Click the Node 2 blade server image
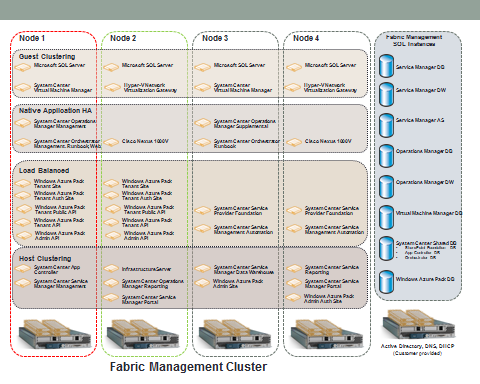 coord(143,334)
